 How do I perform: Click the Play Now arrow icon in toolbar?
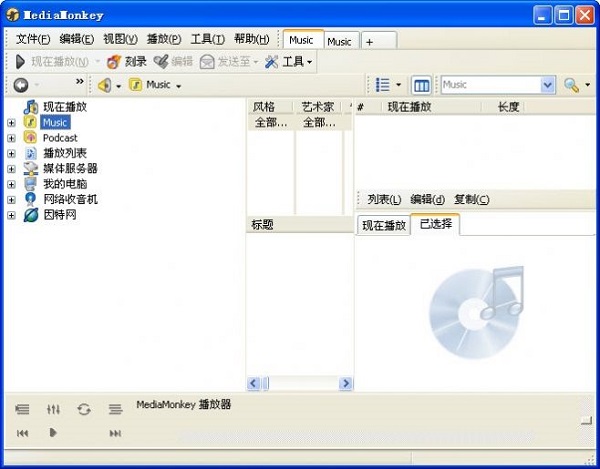coord(20,62)
